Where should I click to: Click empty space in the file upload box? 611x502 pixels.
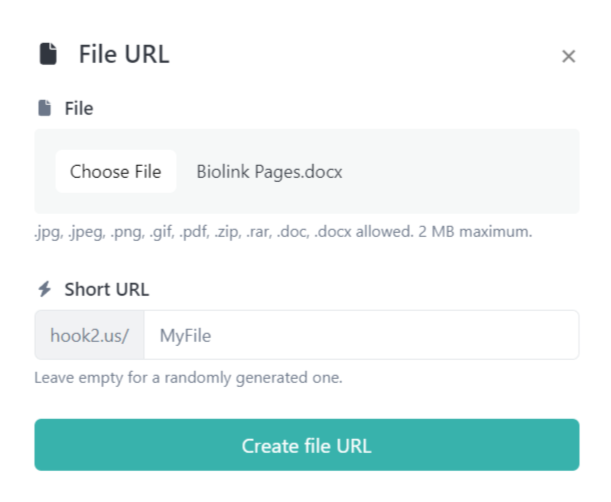click(460, 171)
